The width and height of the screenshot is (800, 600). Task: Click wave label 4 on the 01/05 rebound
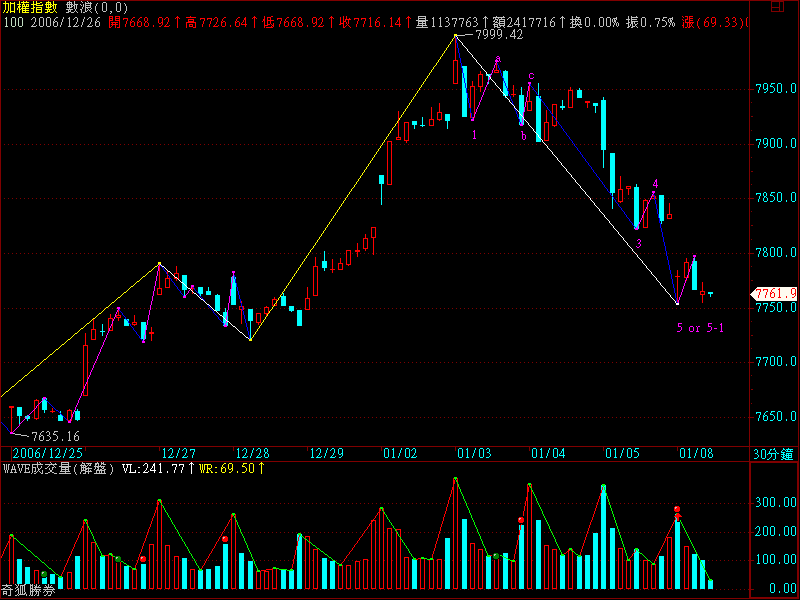pyautogui.click(x=655, y=184)
